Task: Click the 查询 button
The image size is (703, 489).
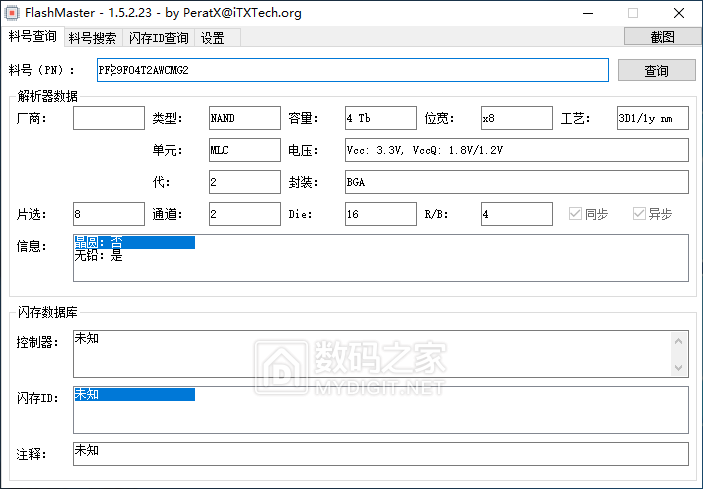Action: pyautogui.click(x=656, y=71)
